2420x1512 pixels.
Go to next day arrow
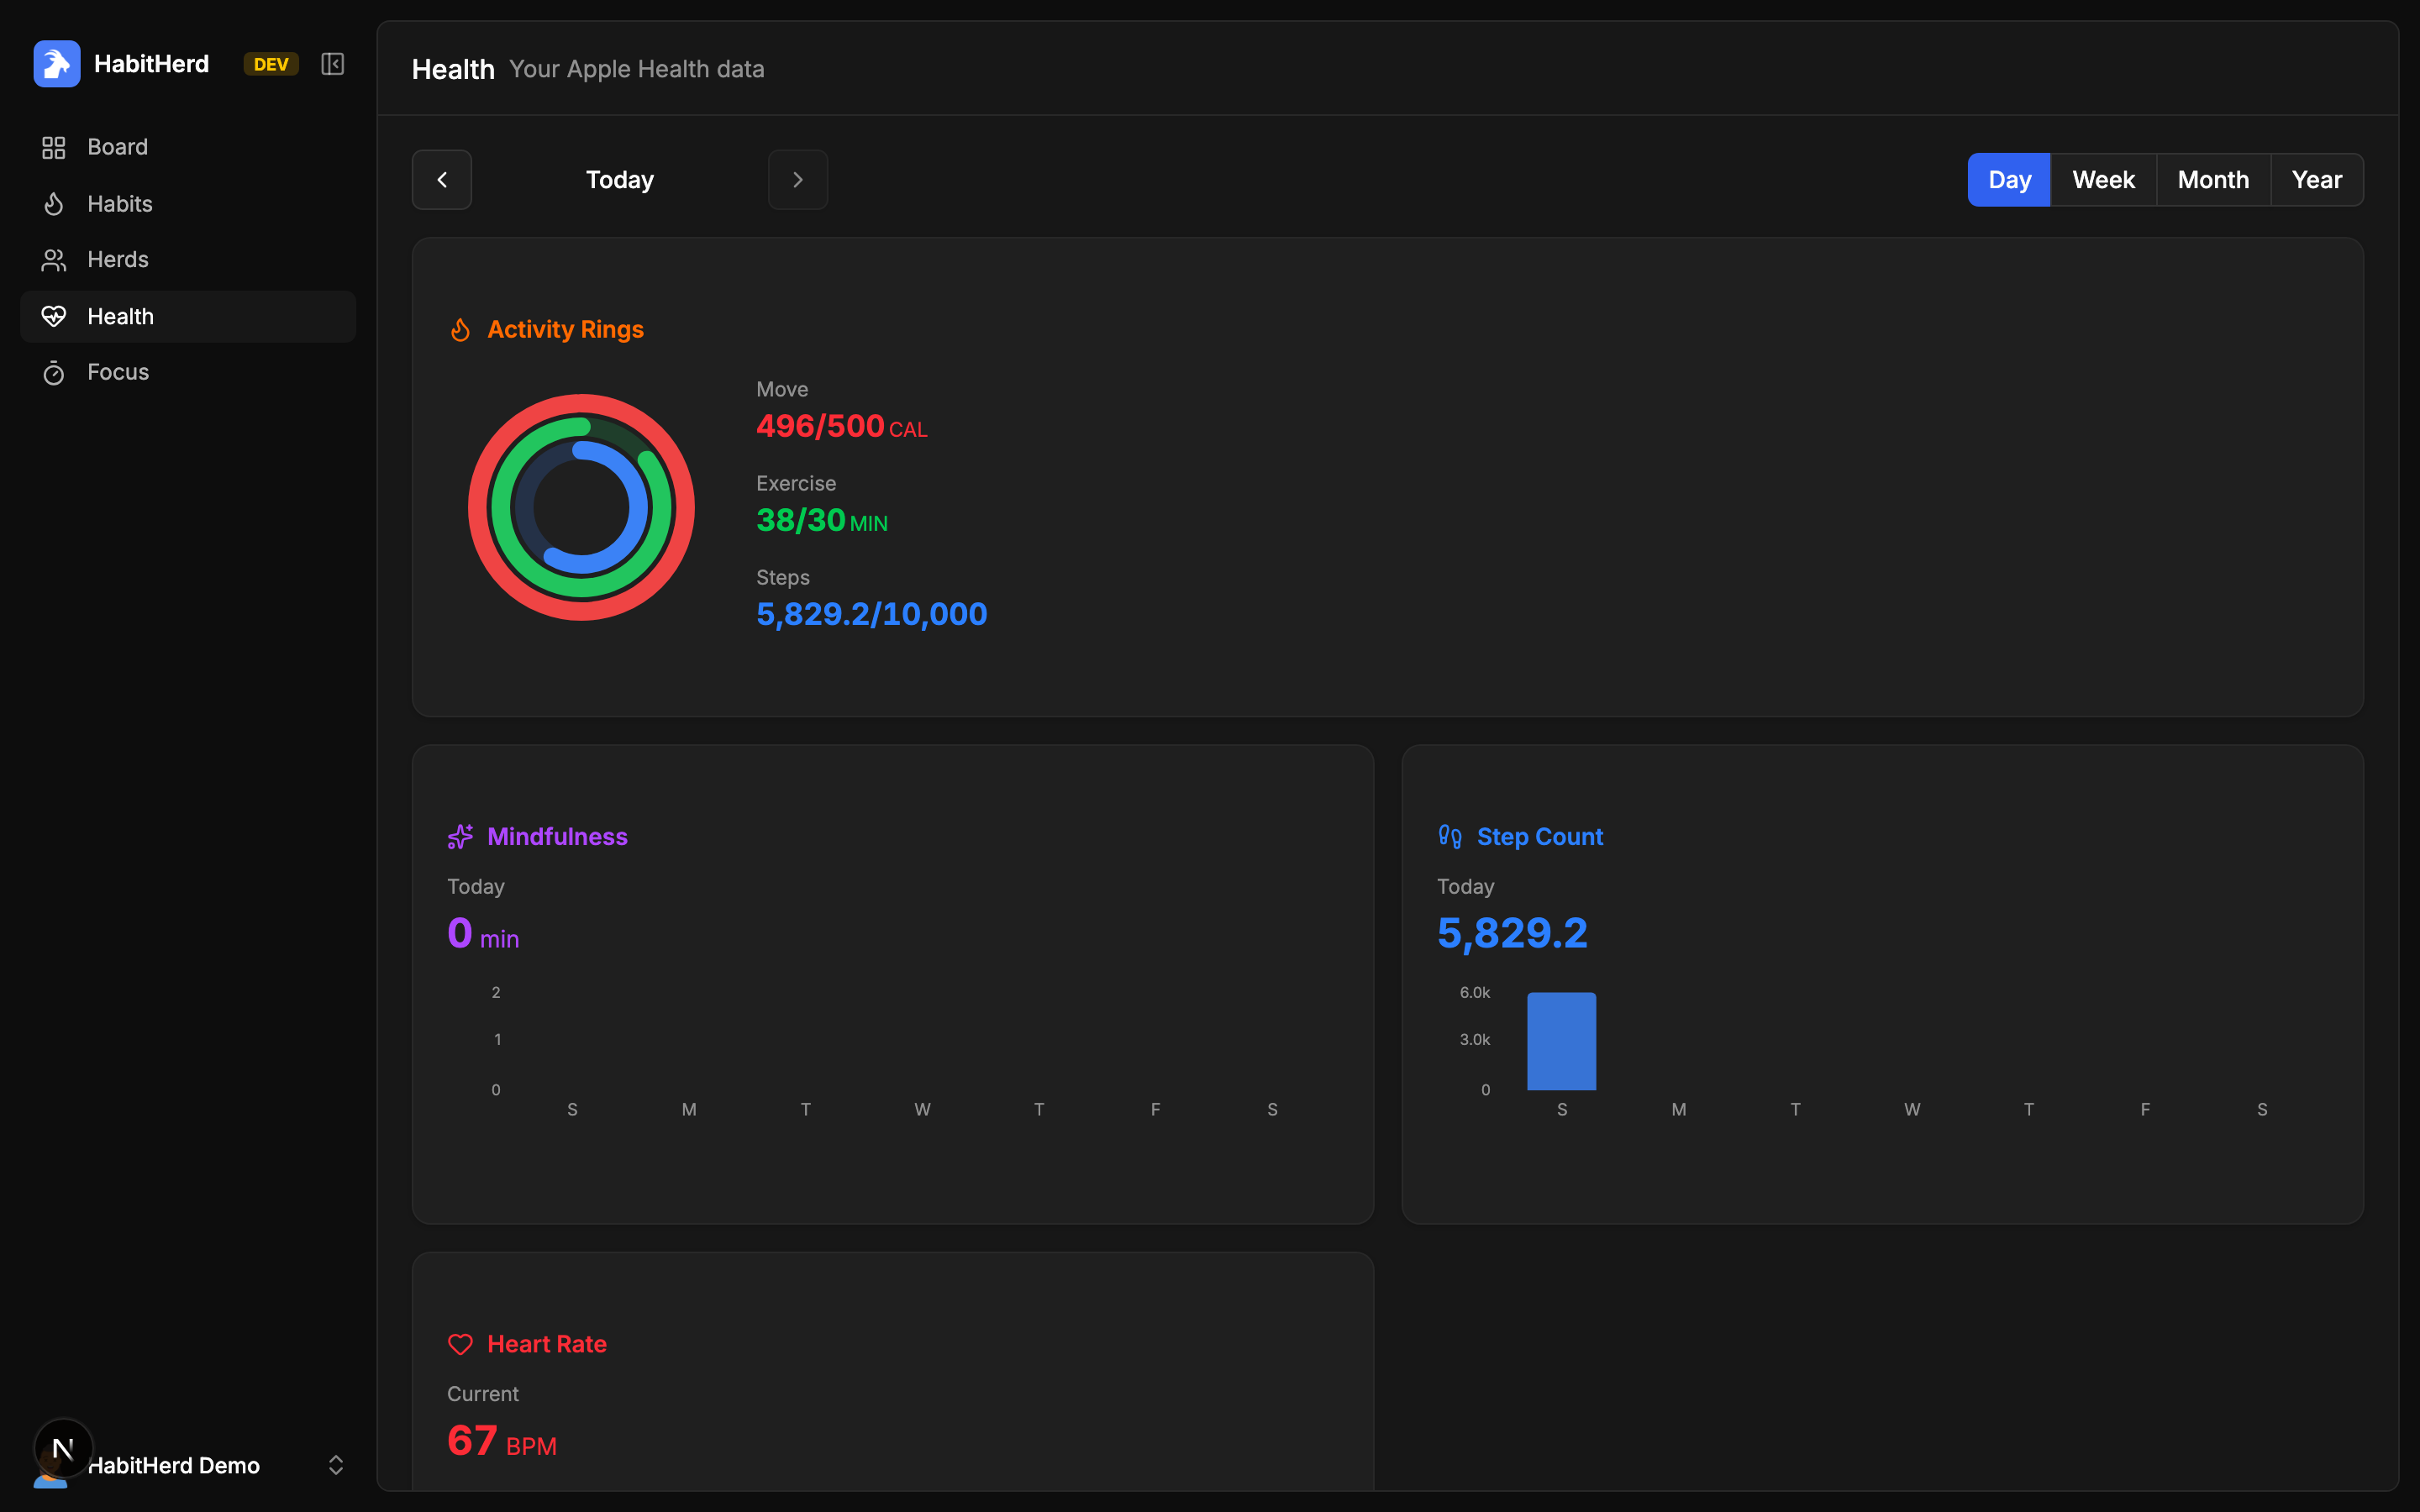[x=798, y=180]
